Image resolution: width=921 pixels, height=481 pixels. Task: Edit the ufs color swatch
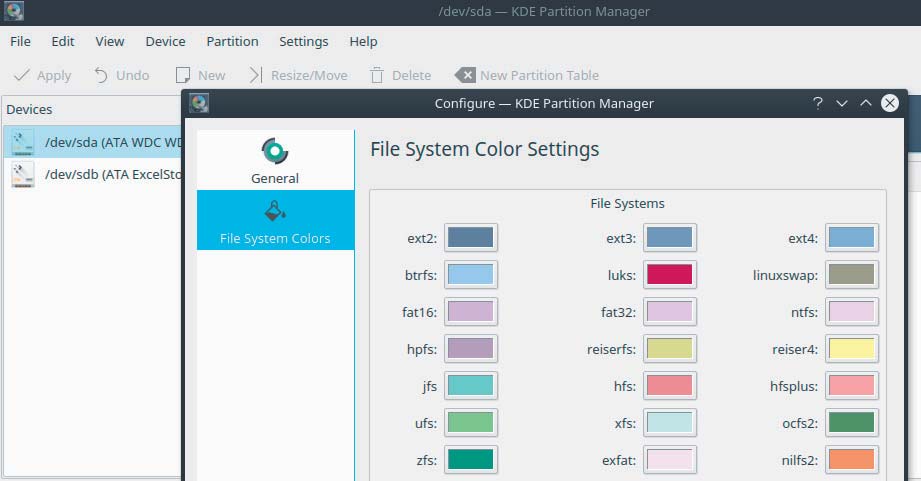click(x=470, y=422)
